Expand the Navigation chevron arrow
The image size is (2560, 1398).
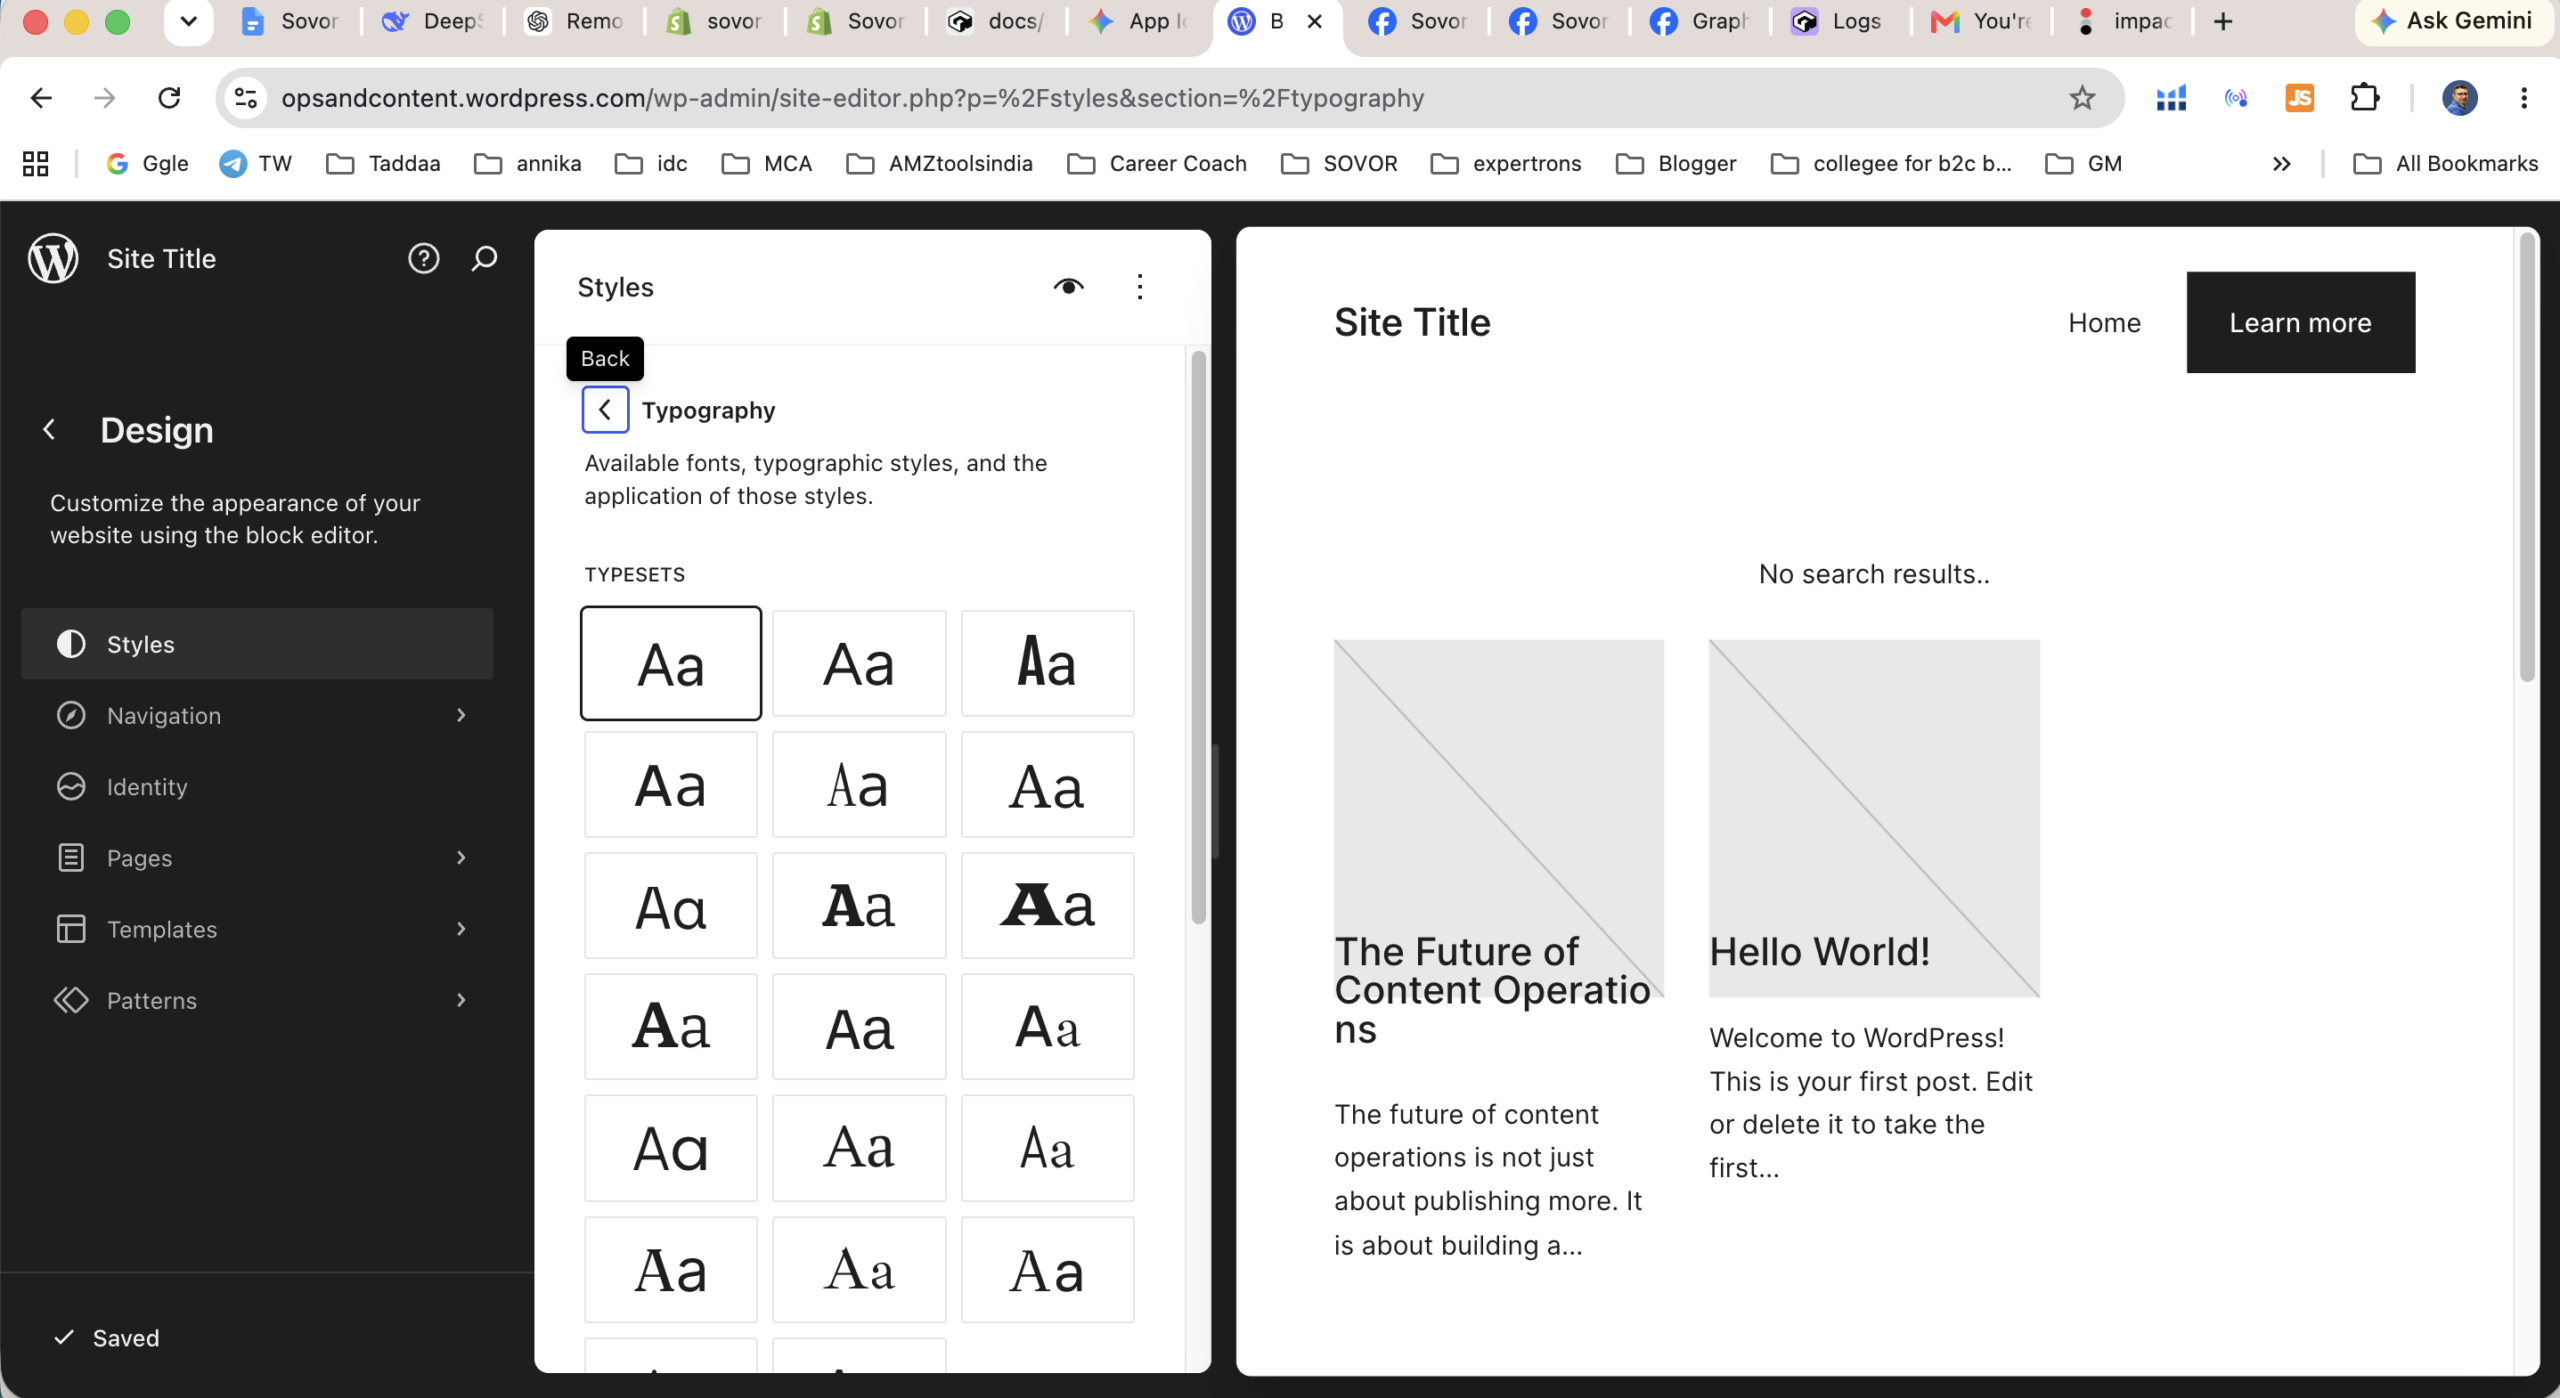(461, 716)
